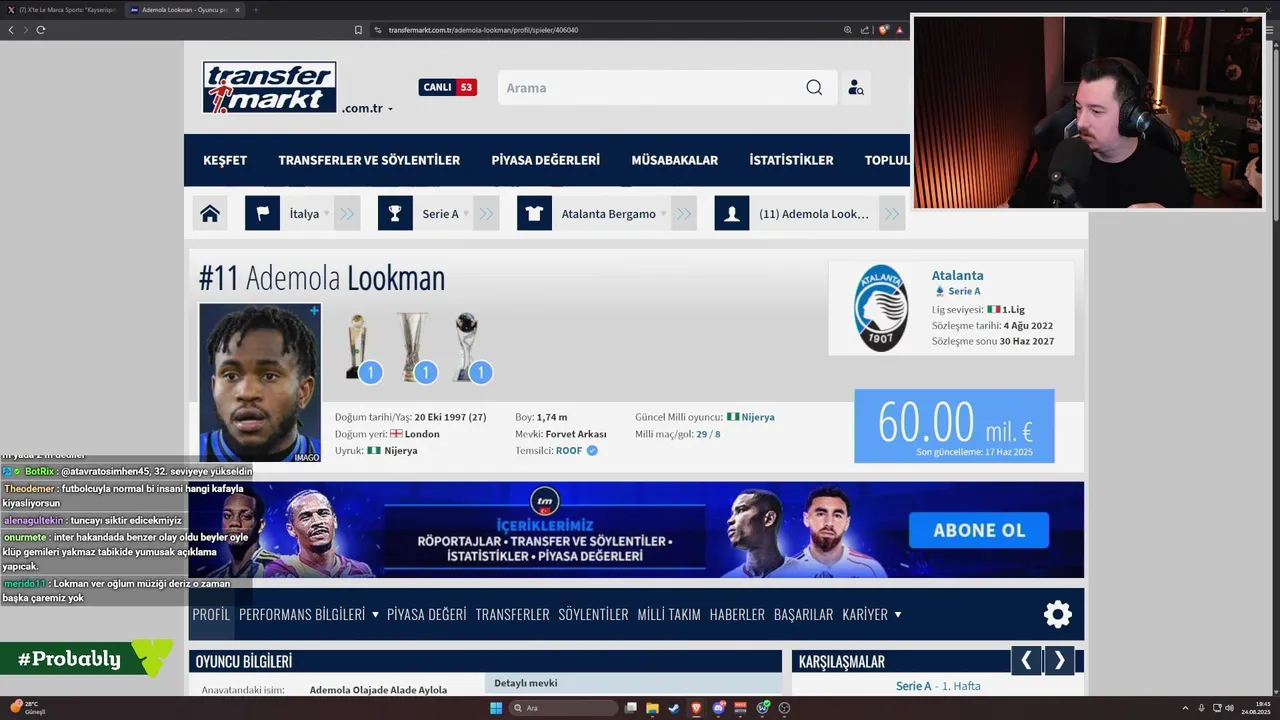
Task: Open Discord from the taskbar
Action: pos(718,708)
